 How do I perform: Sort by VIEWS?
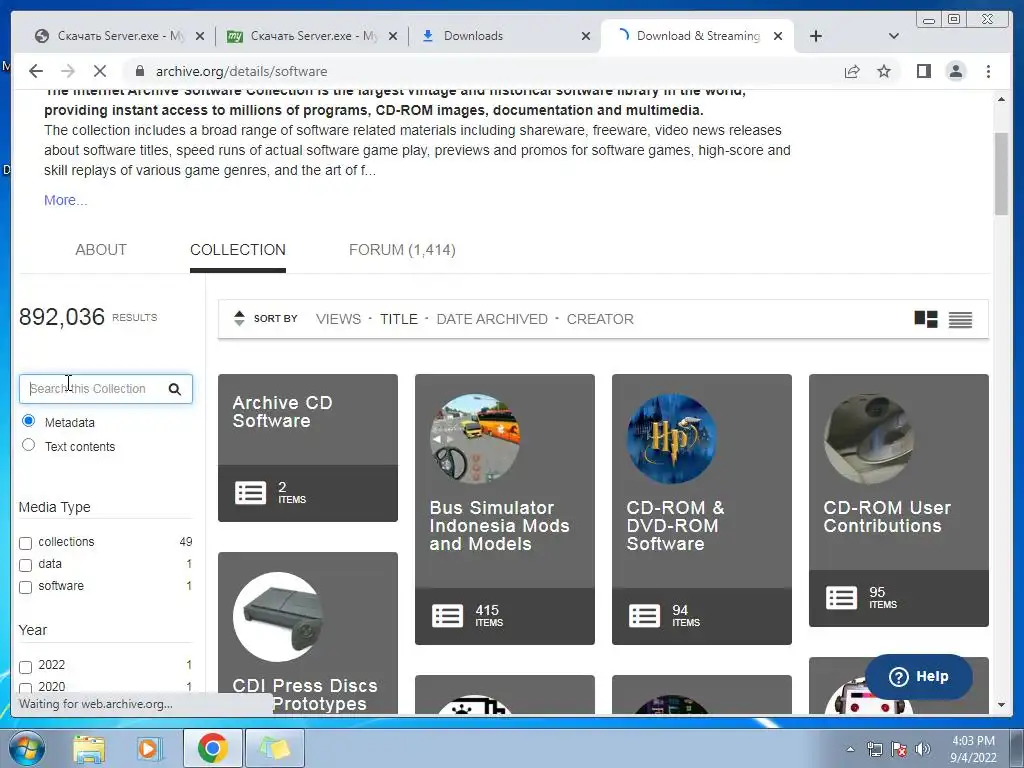(x=338, y=319)
